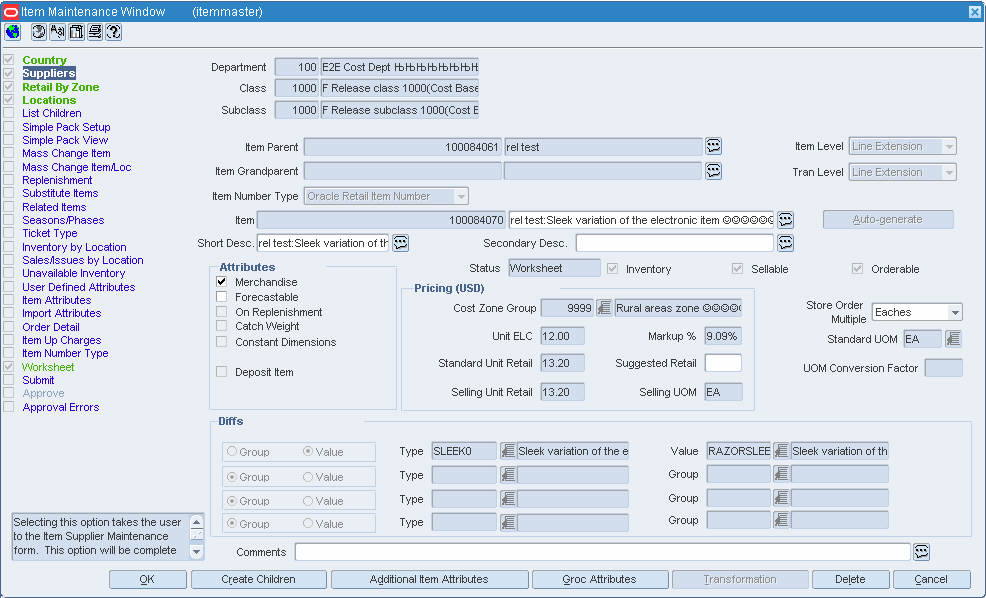986x598 pixels.
Task: Click the print icon in the toolbar
Action: tap(95, 31)
